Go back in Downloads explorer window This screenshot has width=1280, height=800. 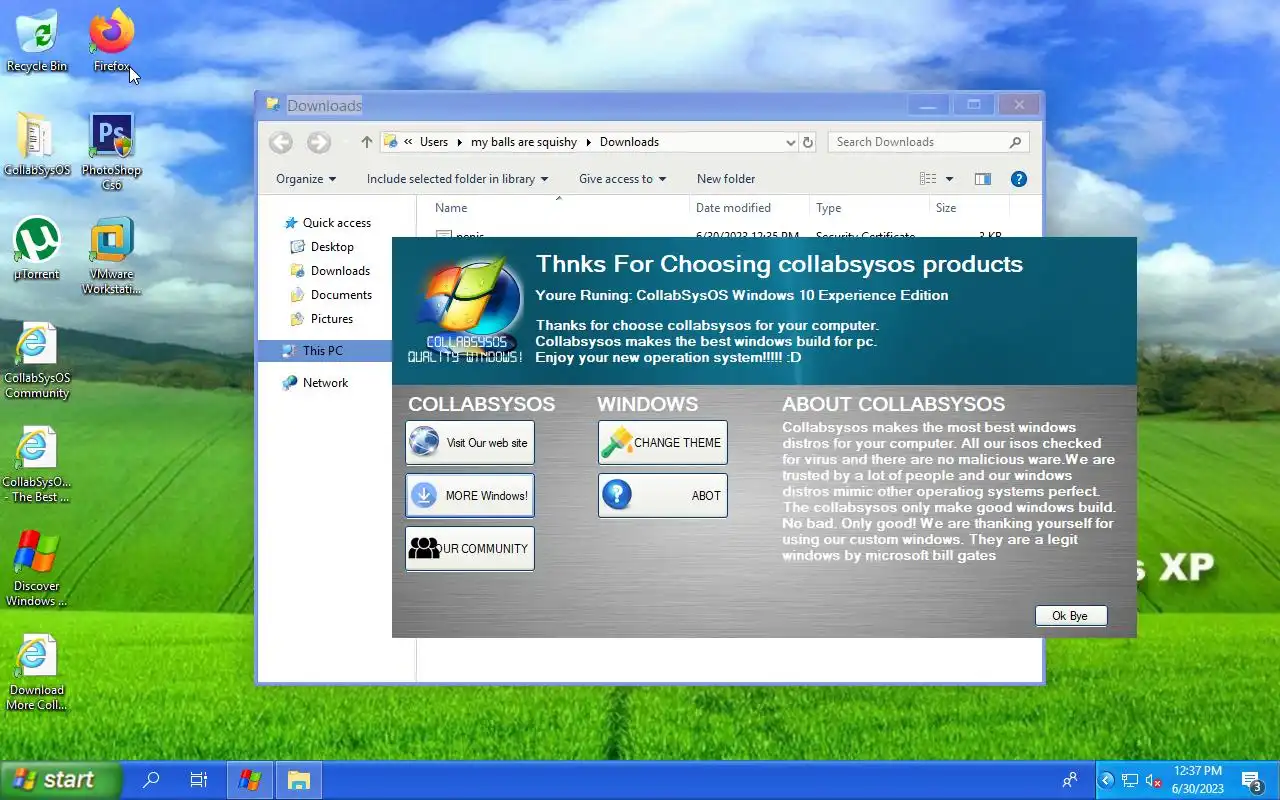[x=281, y=142]
